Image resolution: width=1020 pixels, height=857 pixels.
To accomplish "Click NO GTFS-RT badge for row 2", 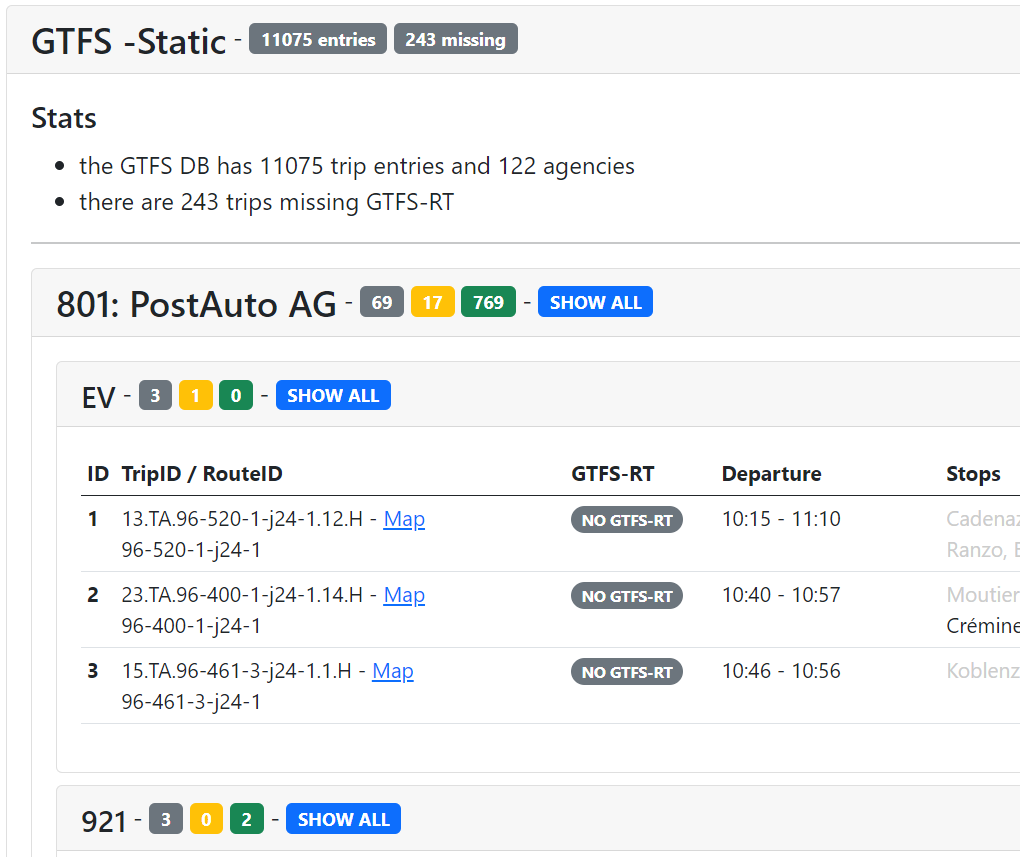I will [x=627, y=596].
